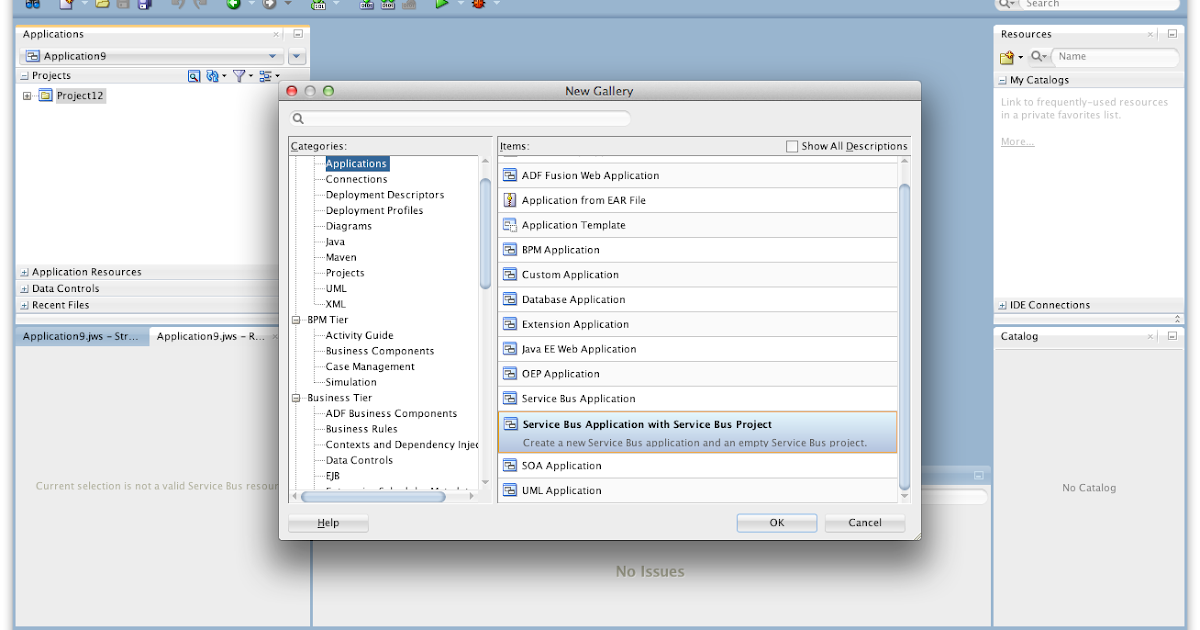This screenshot has width=1200, height=630.
Task: Click the Refresh icon in the Projects panel
Action: click(x=211, y=75)
